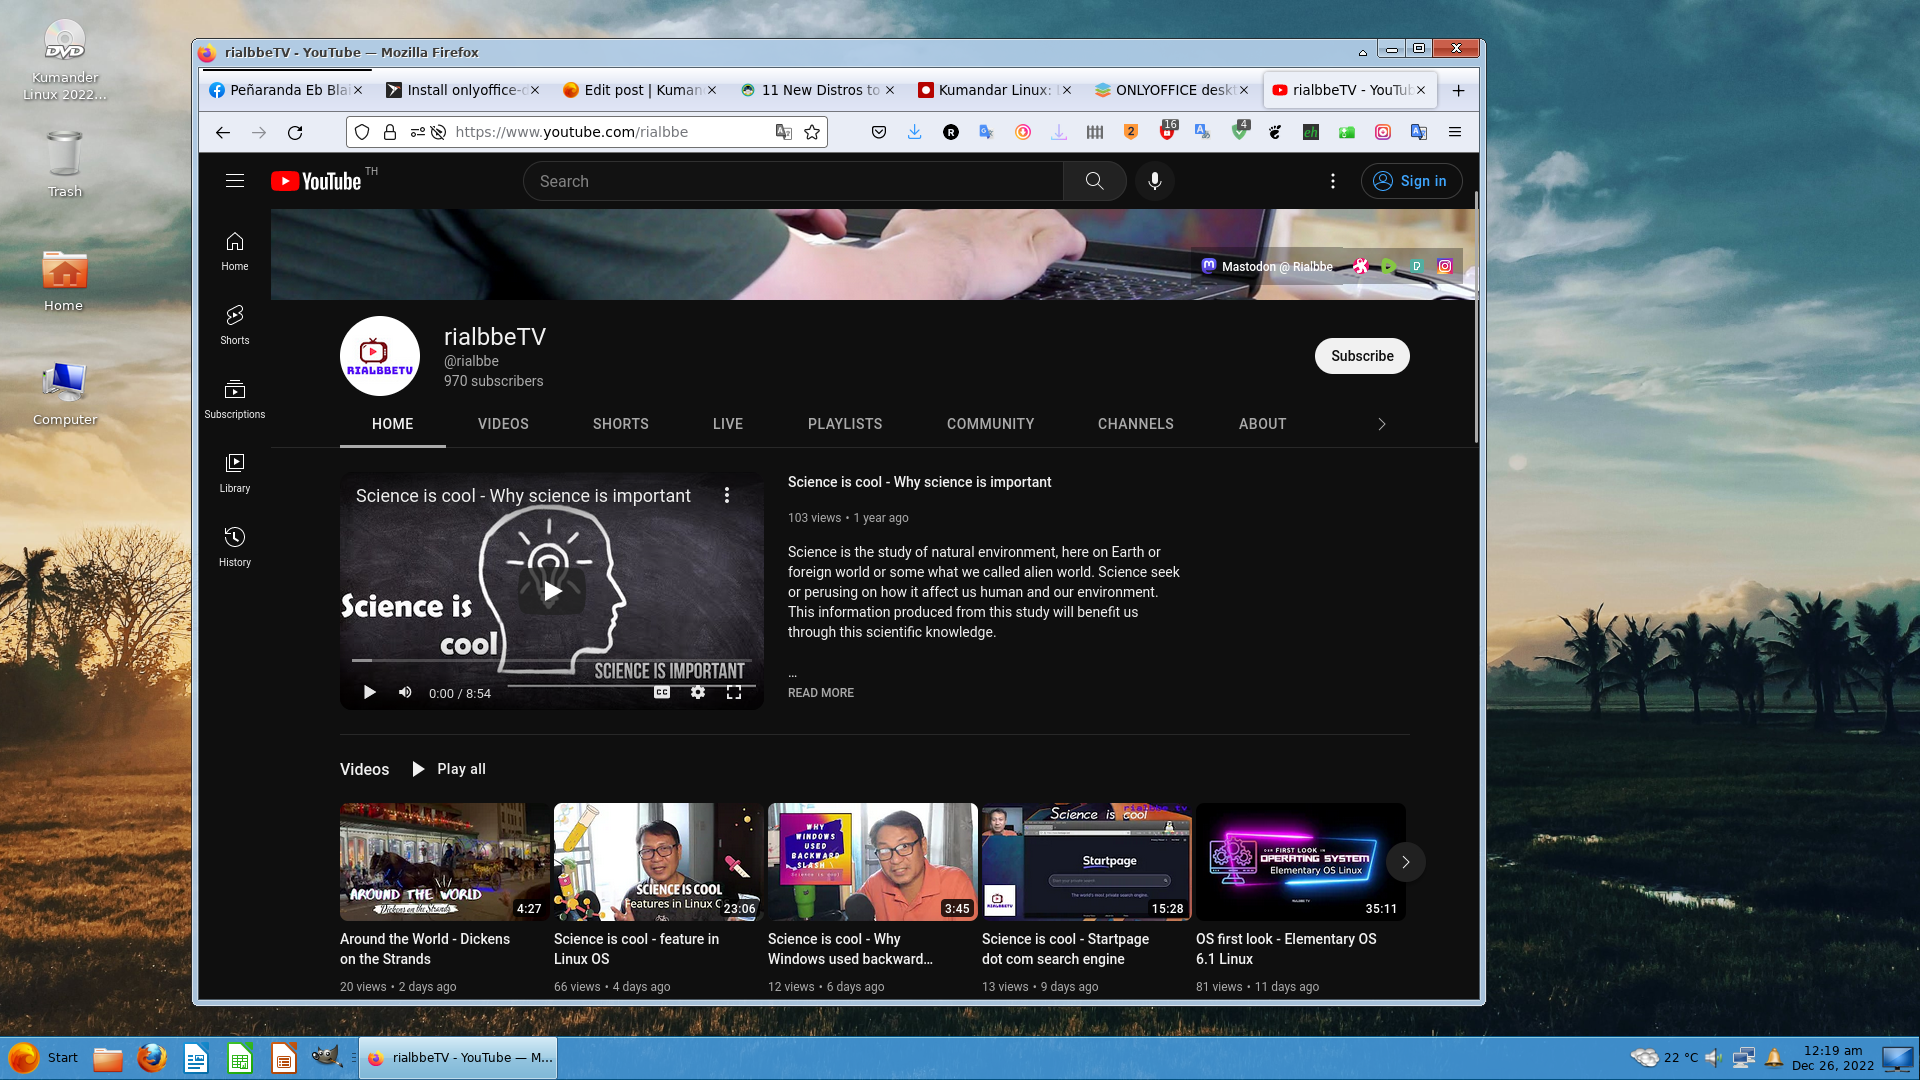This screenshot has height=1080, width=1920.
Task: Click the translate page icon in URL bar
Action: [784, 132]
